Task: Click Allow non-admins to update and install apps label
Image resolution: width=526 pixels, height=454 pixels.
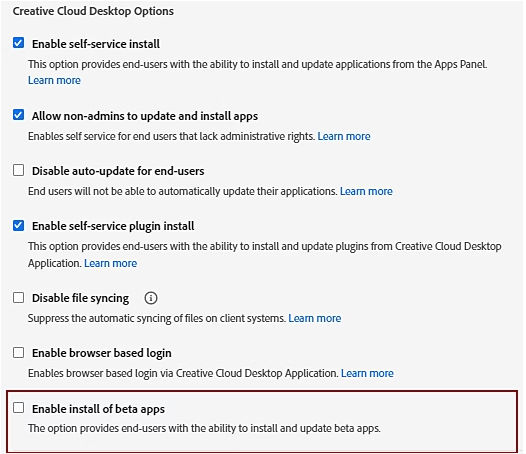Action: tap(145, 116)
